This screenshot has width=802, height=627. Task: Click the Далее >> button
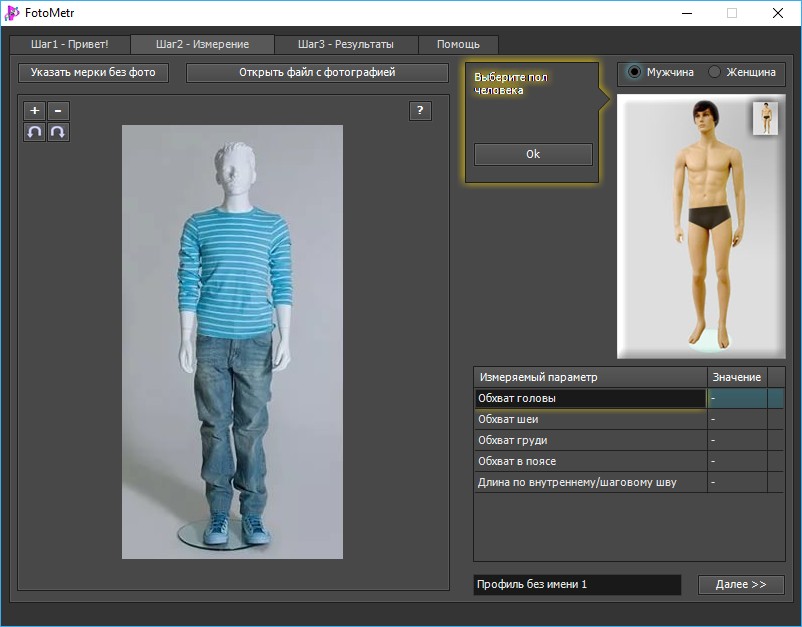click(741, 584)
